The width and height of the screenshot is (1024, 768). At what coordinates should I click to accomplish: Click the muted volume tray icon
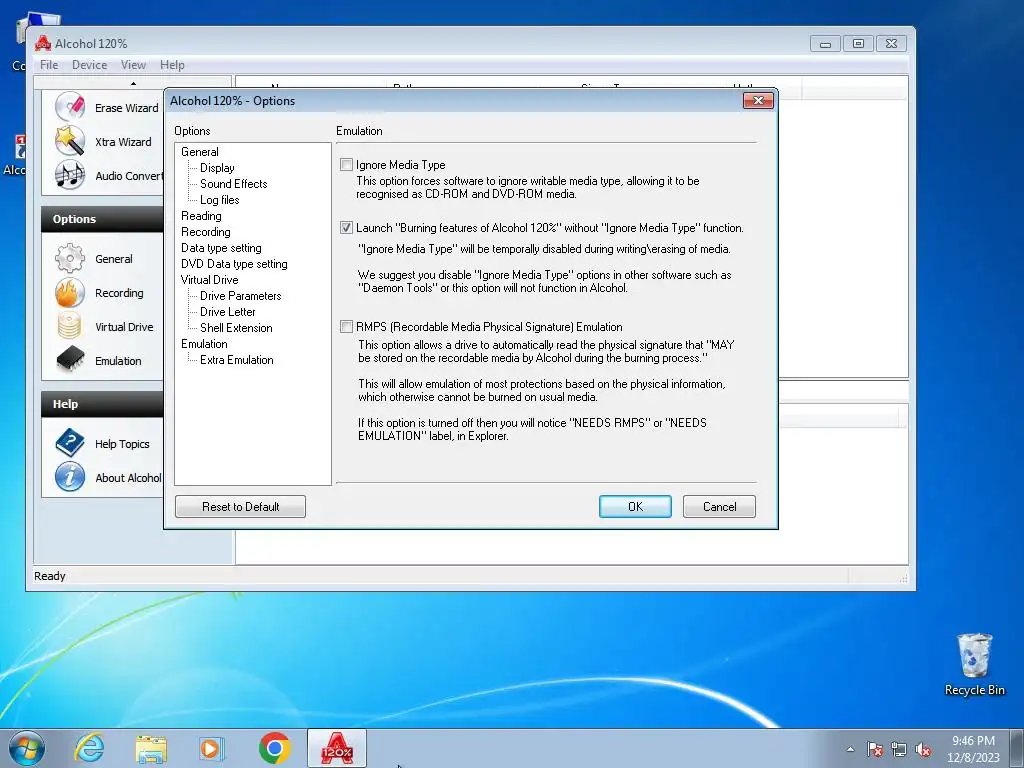pos(923,749)
